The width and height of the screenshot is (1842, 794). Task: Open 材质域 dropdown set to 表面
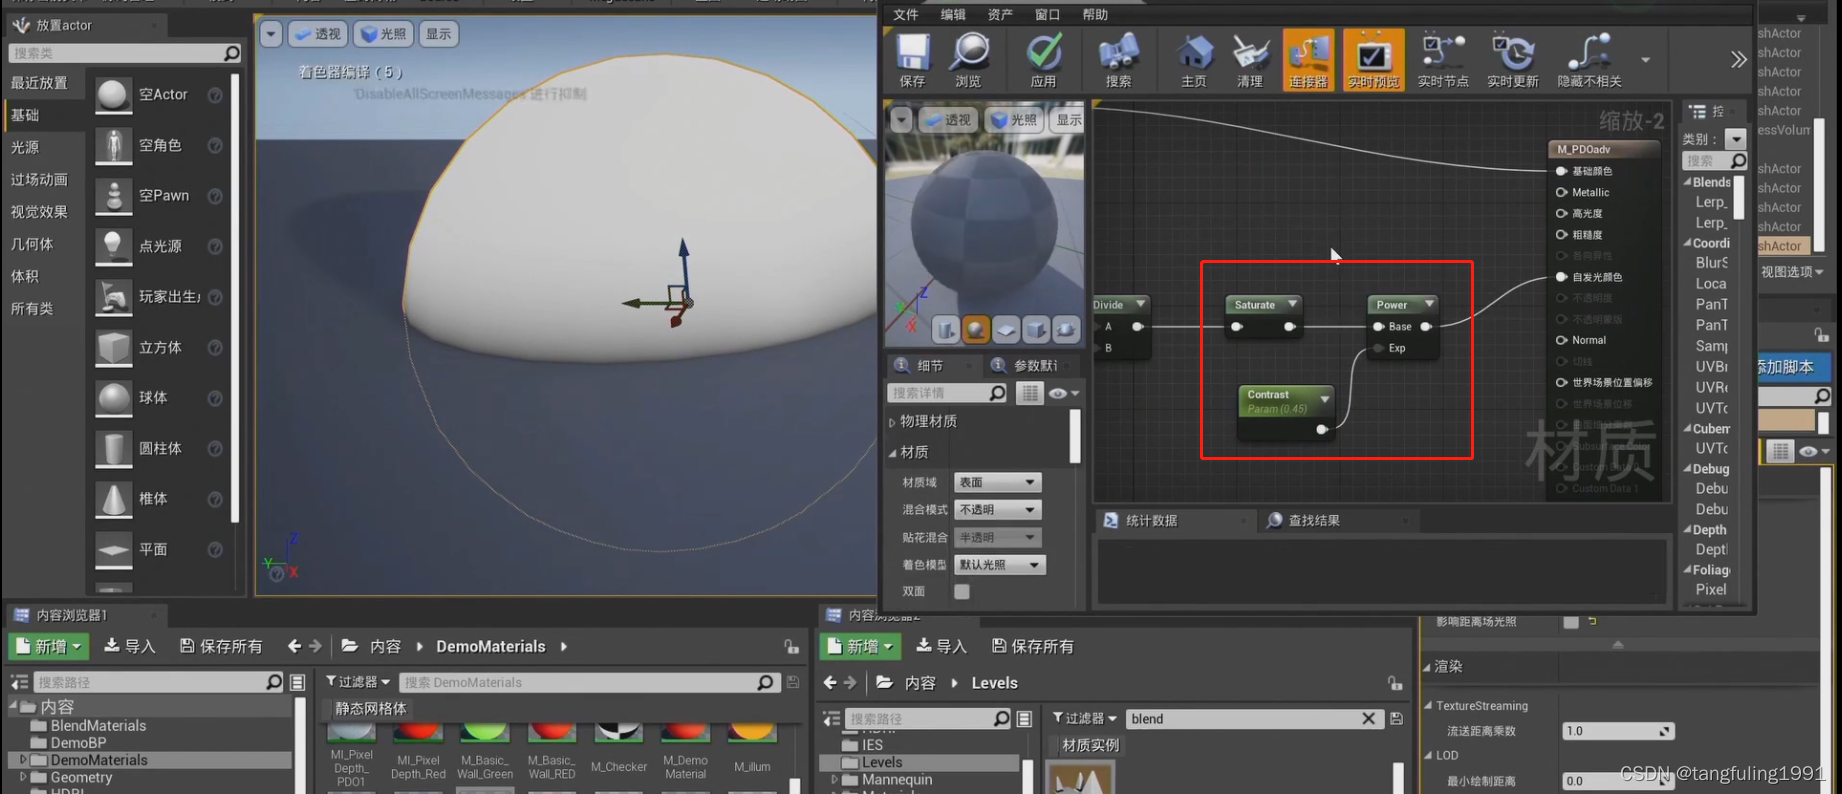[x=998, y=482]
